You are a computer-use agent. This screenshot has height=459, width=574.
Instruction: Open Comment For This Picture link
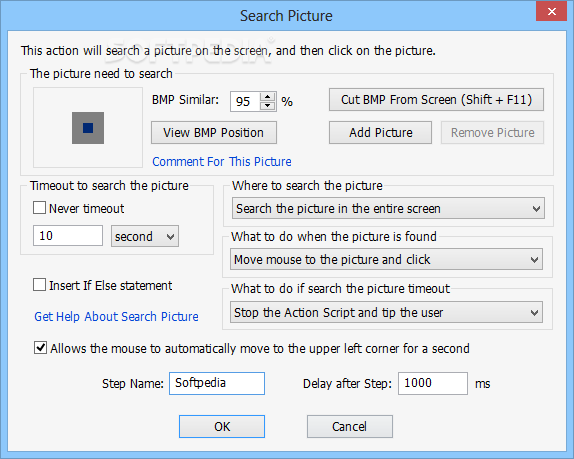click(x=222, y=161)
